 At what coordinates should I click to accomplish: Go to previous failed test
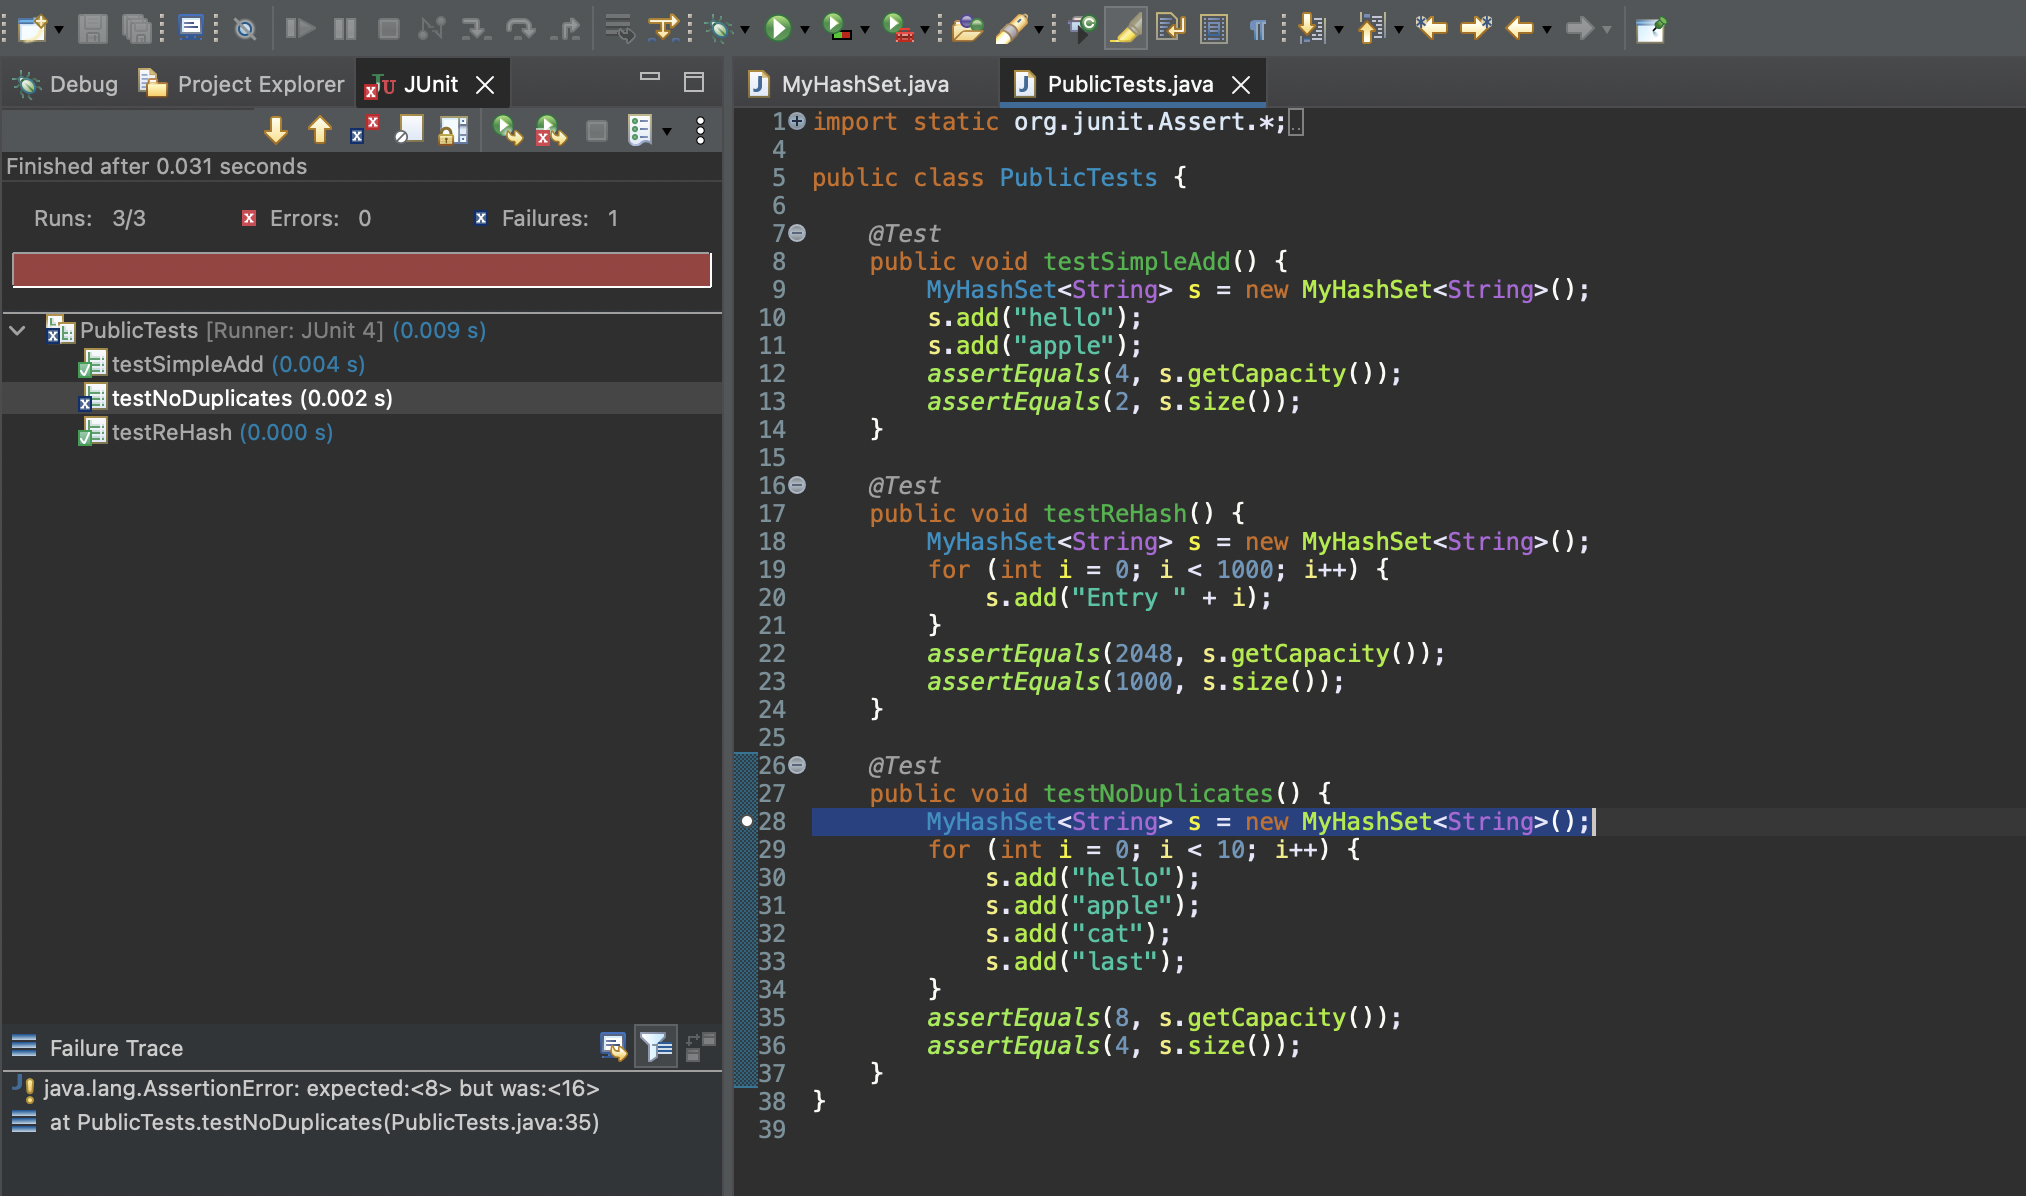320,130
